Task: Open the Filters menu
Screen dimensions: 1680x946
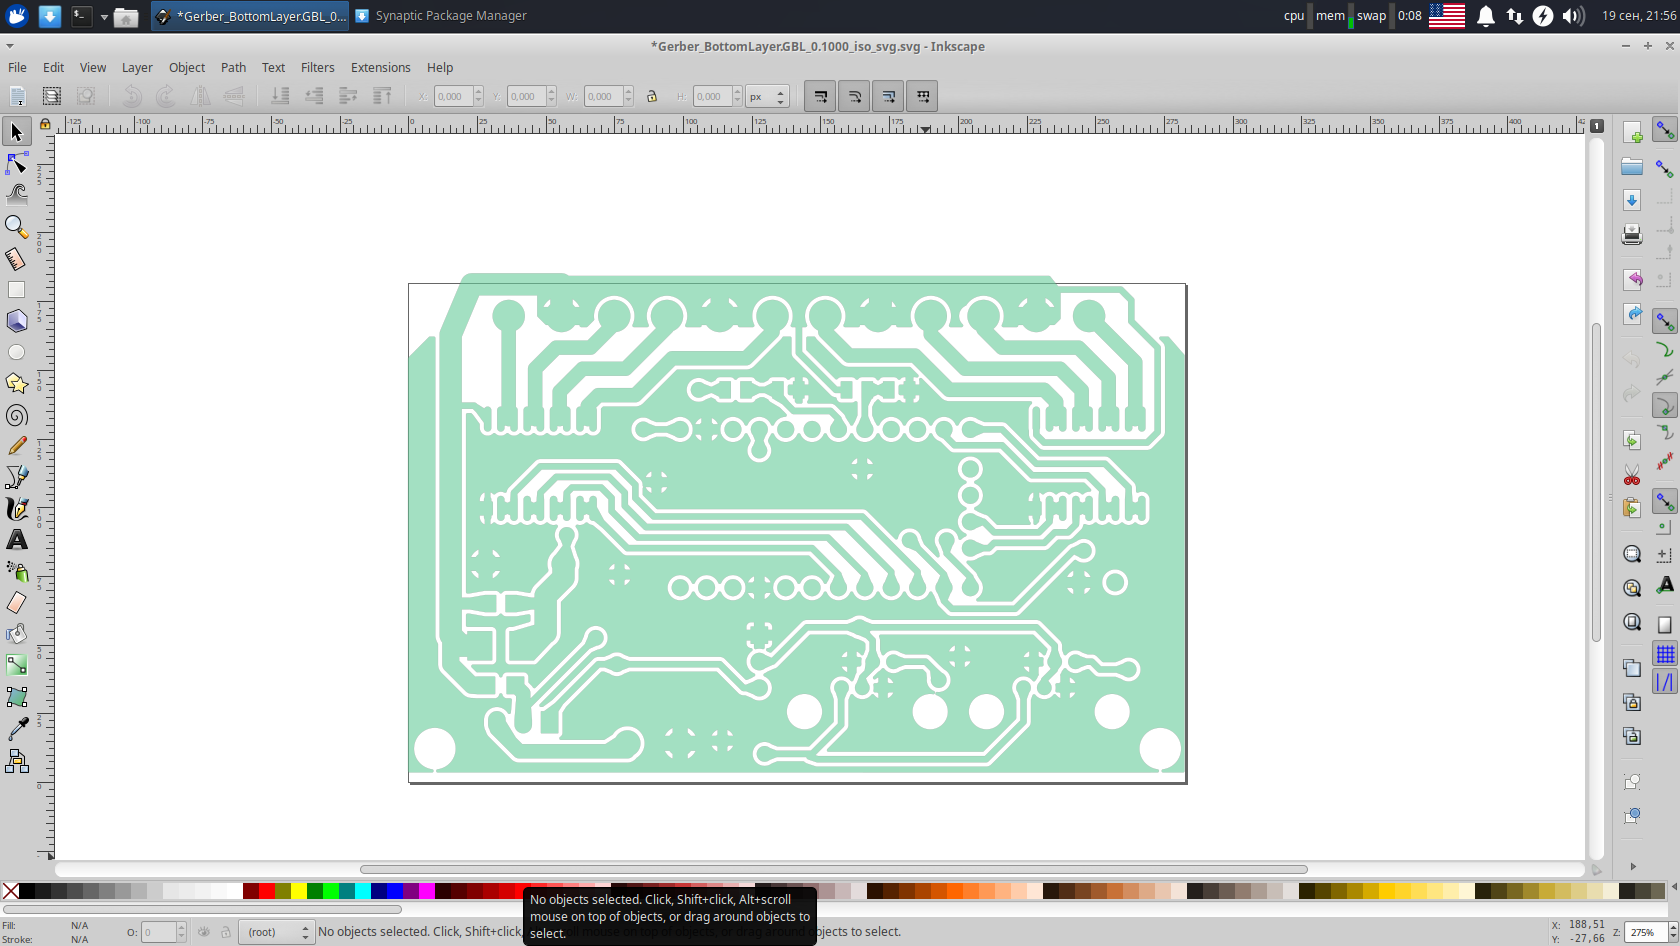Action: (318, 68)
